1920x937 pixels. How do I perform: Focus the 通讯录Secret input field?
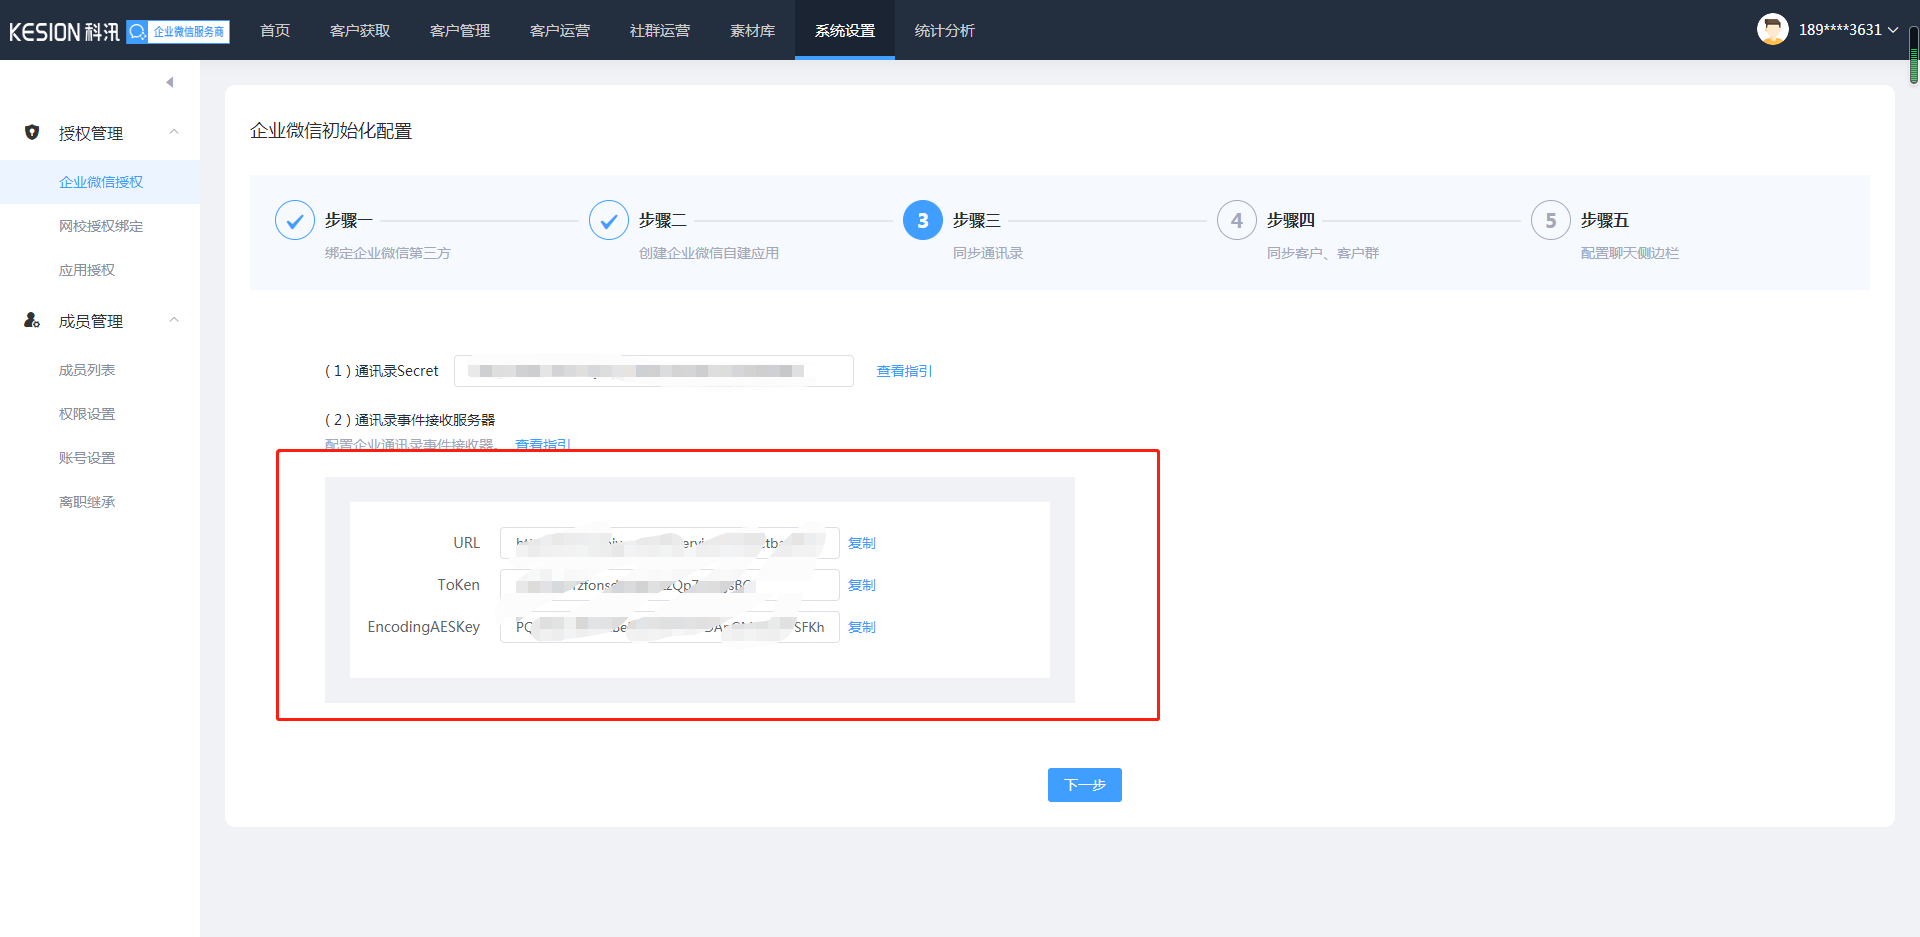pyautogui.click(x=653, y=371)
